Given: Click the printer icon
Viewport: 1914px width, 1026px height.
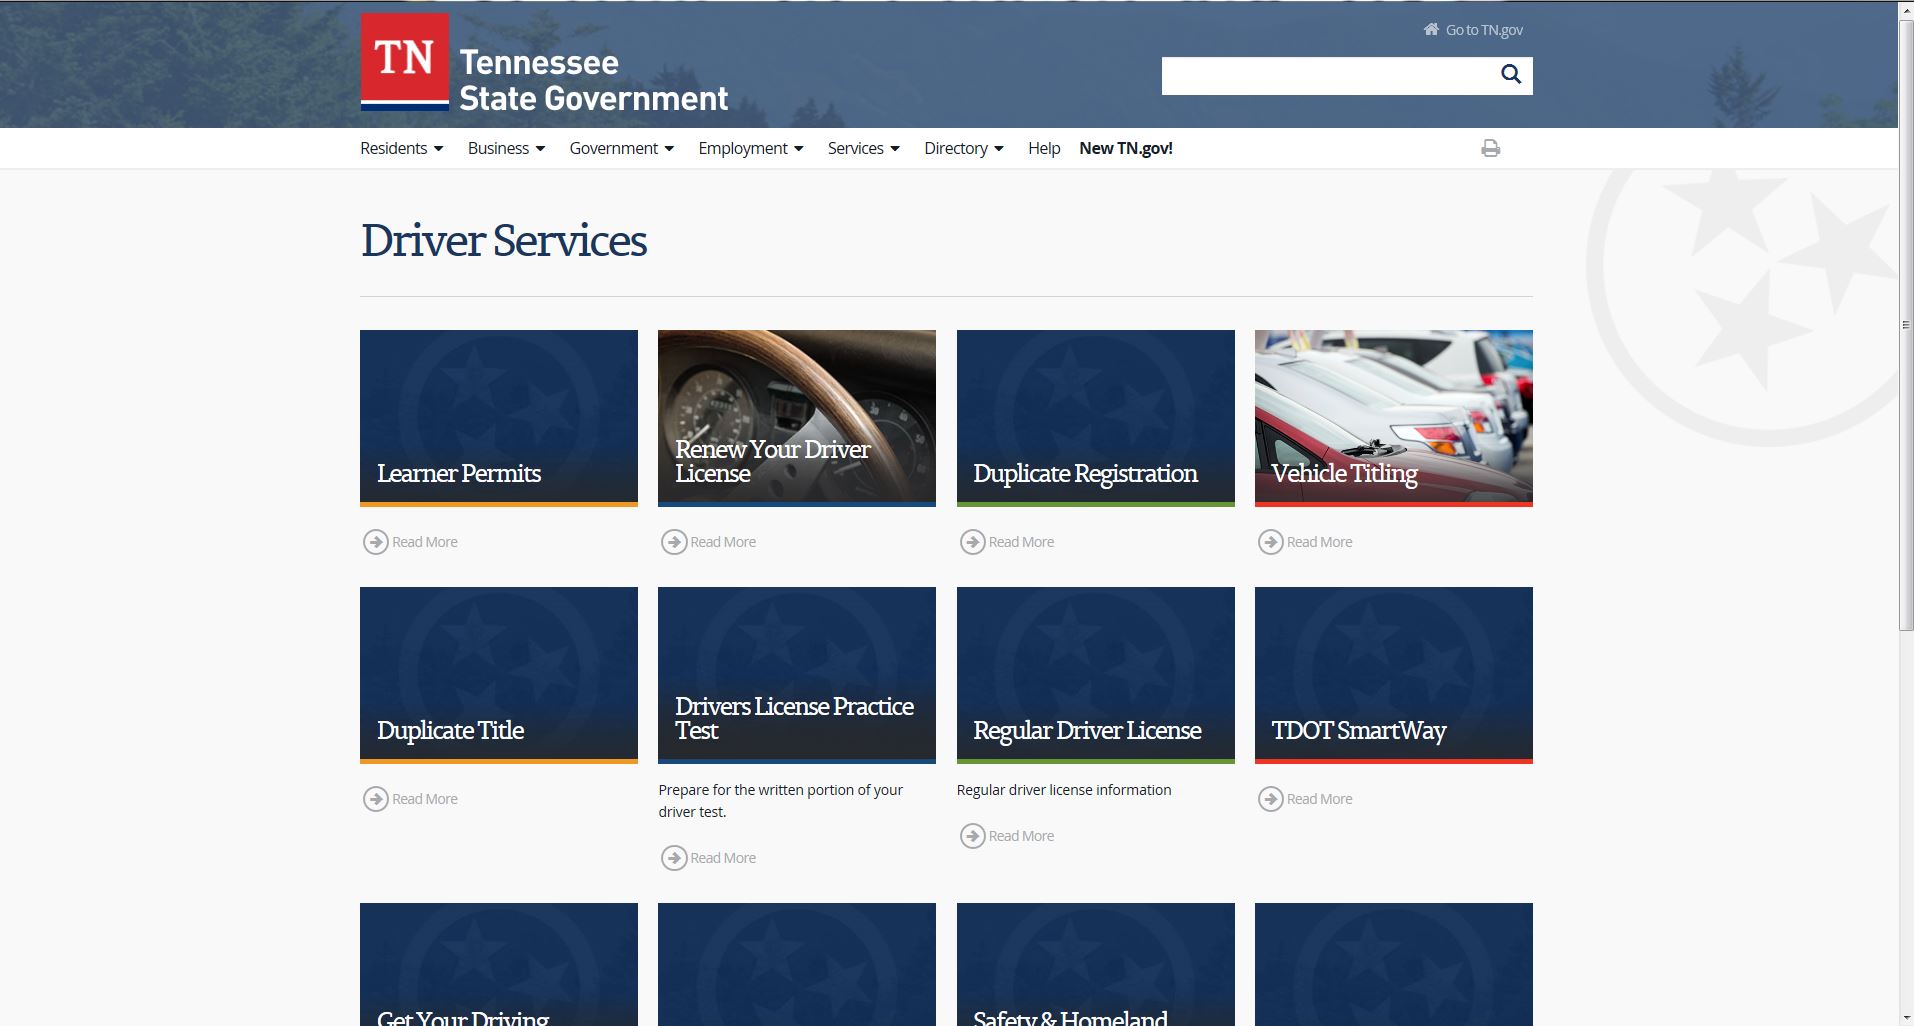Looking at the screenshot, I should tap(1490, 148).
